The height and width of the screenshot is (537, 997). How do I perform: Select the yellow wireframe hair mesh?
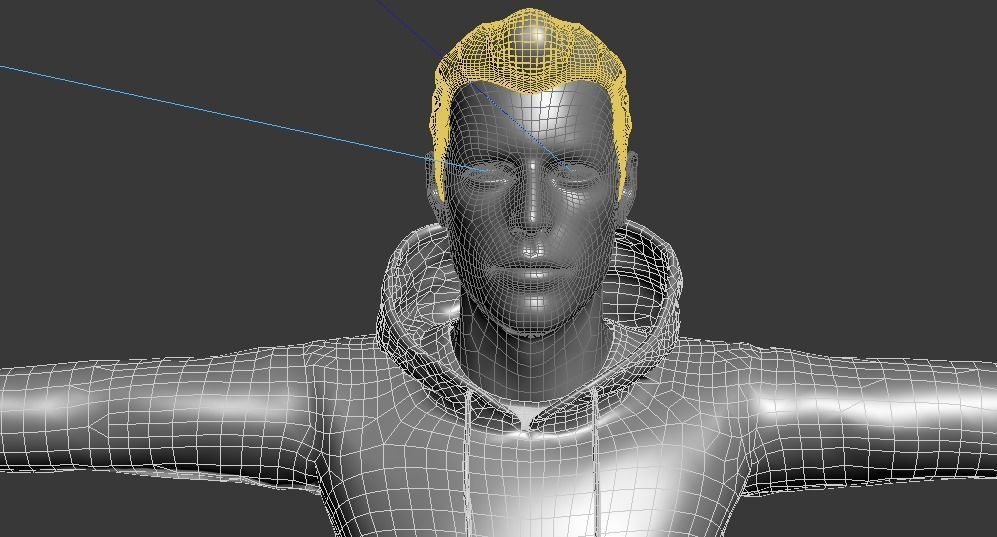point(532,51)
